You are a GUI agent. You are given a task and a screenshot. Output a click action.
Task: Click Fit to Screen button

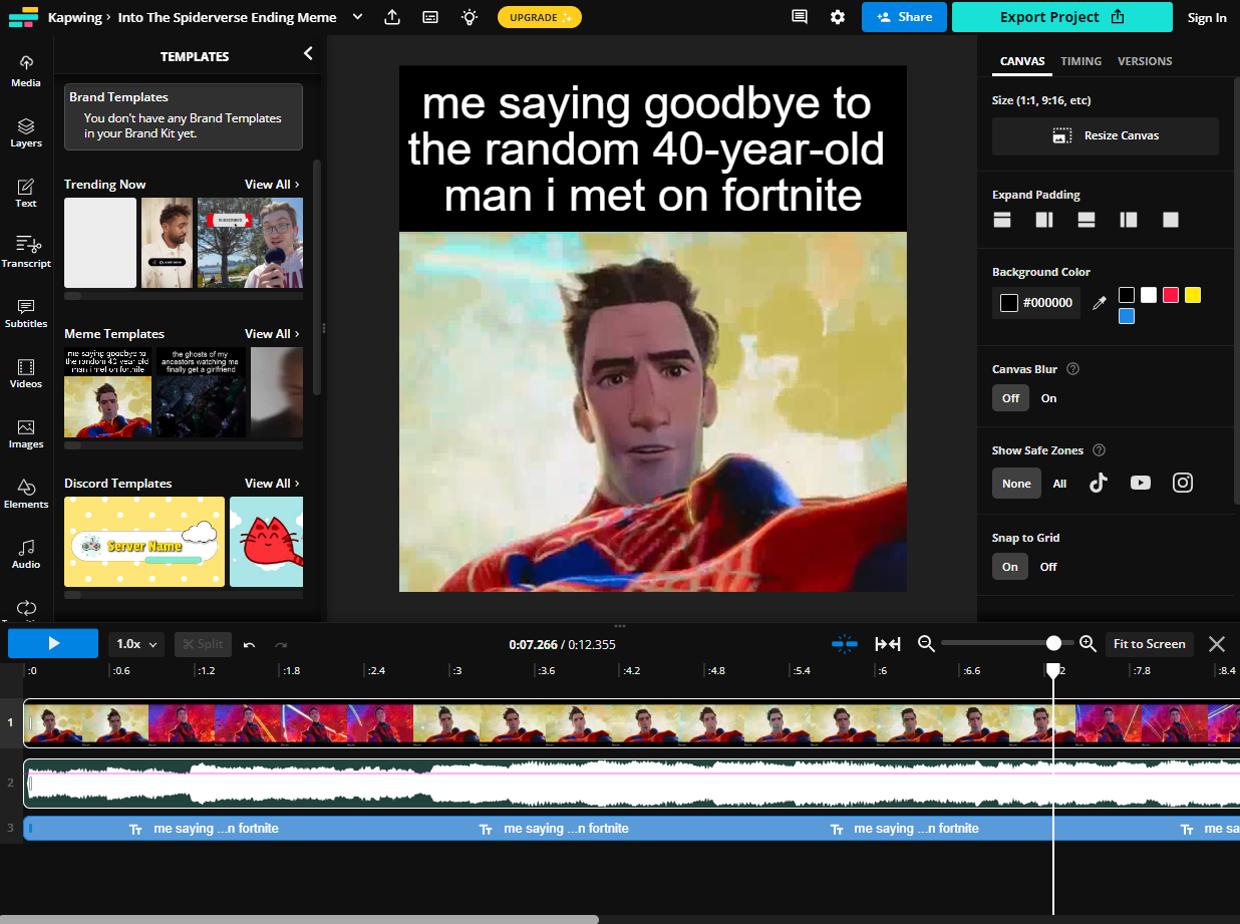point(1149,644)
